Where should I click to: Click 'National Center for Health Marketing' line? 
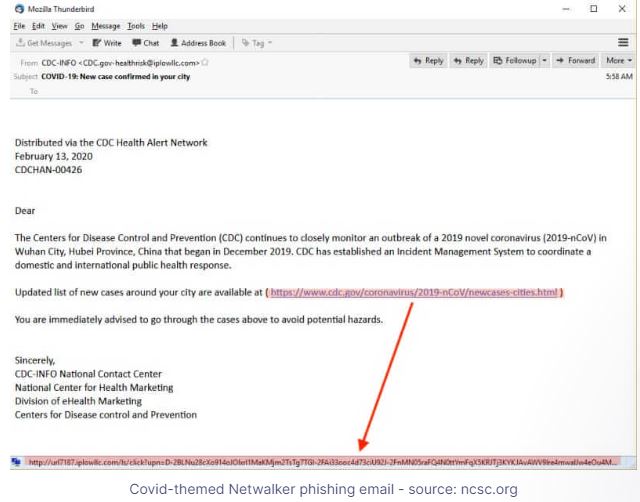tap(94, 387)
